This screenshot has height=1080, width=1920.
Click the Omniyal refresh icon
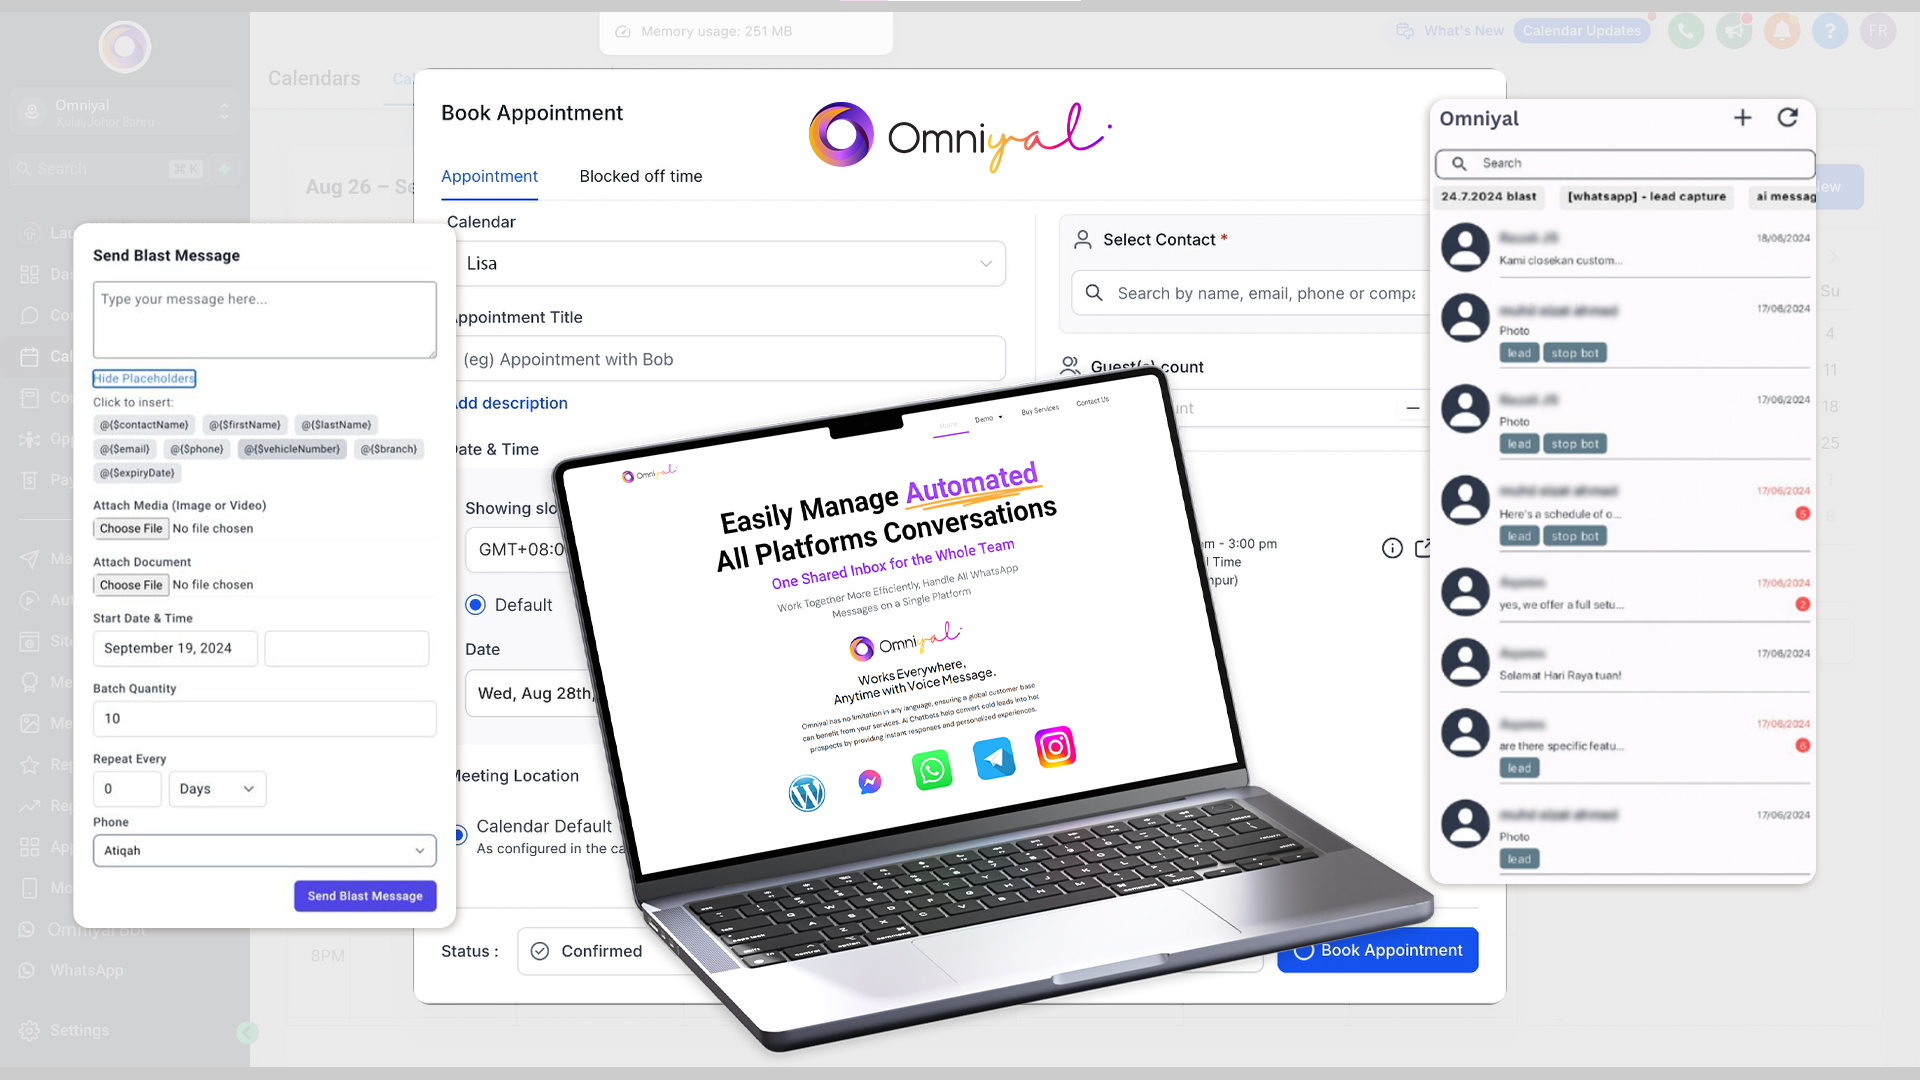(1787, 116)
